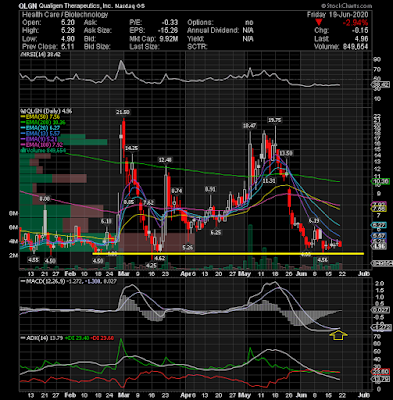Click the 19.75 peak price label
Screen dimensions: 393x400
click(x=275, y=120)
